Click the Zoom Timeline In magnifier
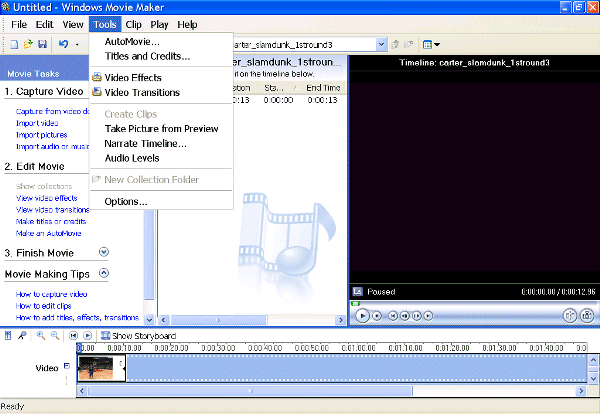The height and width of the screenshot is (414, 600). (x=41, y=336)
